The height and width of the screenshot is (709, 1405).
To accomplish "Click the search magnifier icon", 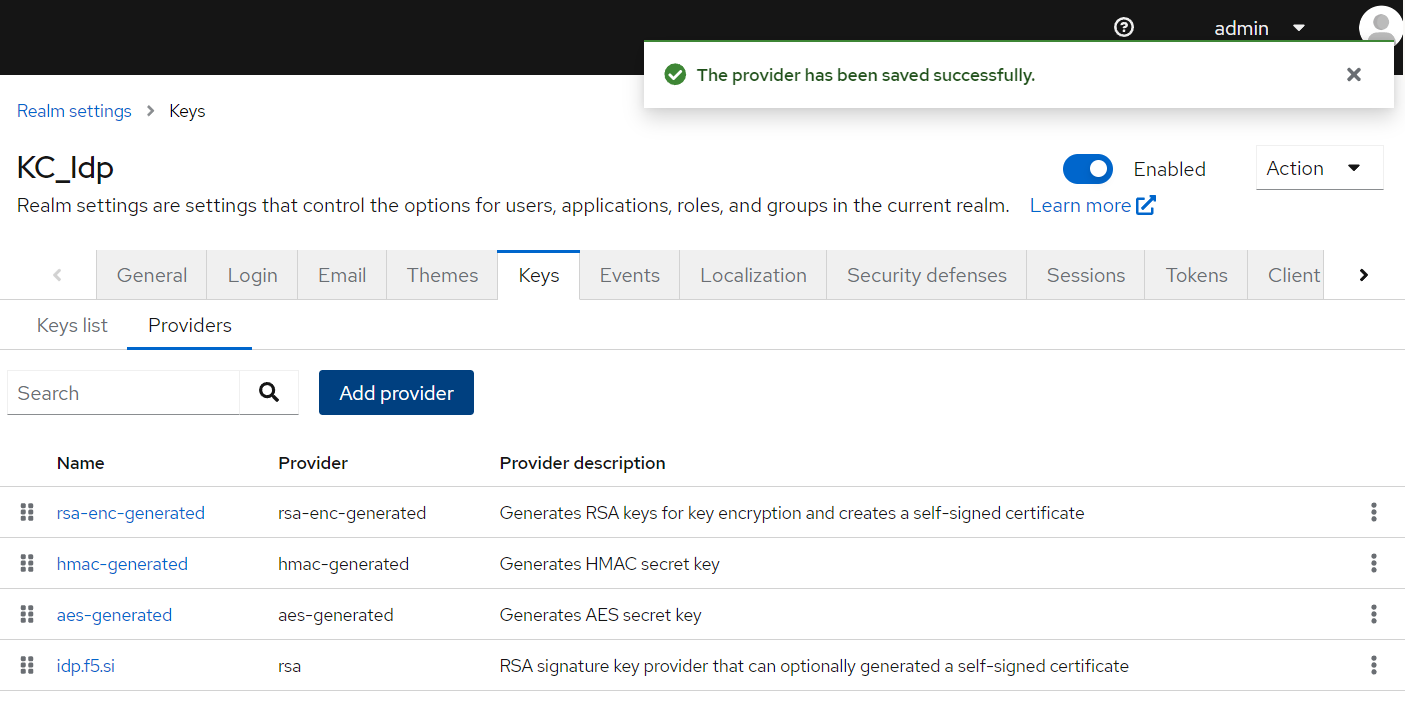I will (x=269, y=393).
